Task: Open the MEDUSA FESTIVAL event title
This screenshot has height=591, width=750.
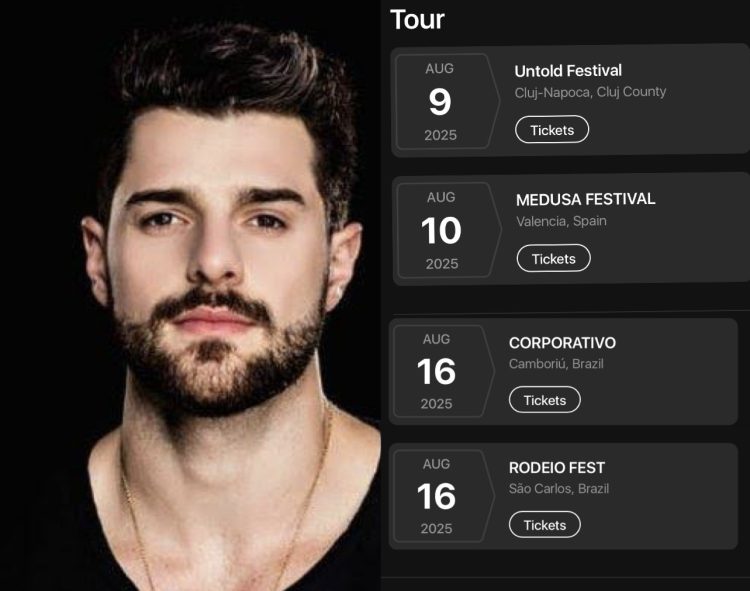Action: tap(585, 199)
